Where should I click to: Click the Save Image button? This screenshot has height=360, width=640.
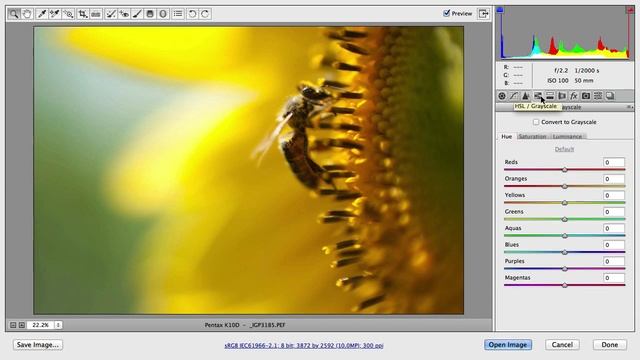pos(38,345)
